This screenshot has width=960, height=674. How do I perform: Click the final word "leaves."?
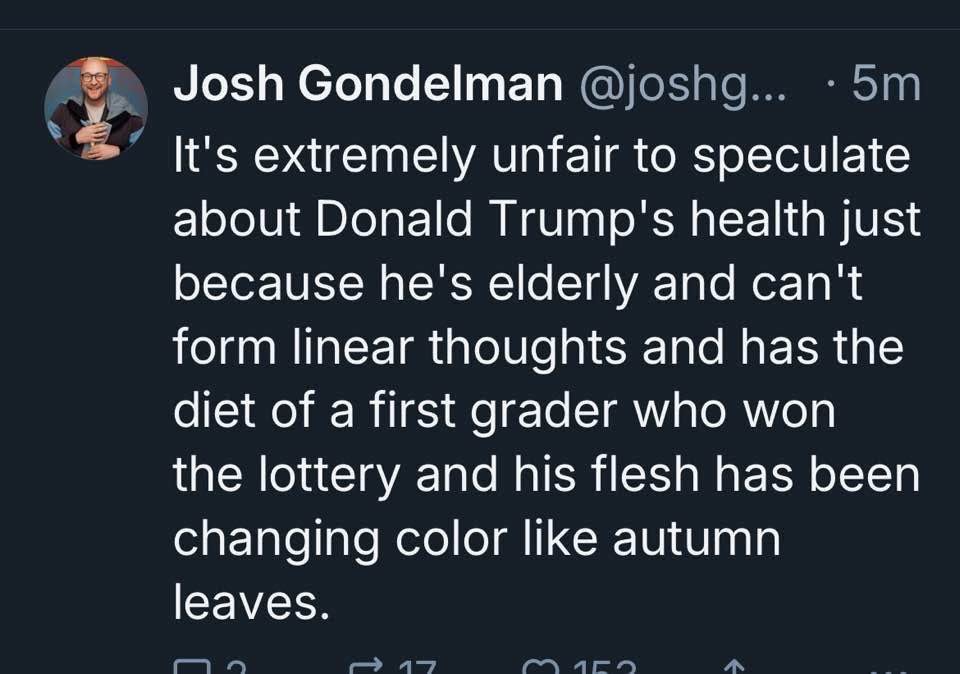point(251,604)
